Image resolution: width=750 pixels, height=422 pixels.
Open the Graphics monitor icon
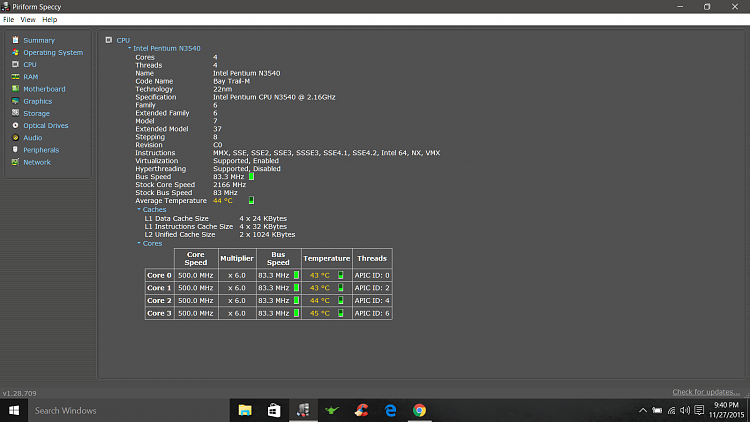click(x=15, y=101)
